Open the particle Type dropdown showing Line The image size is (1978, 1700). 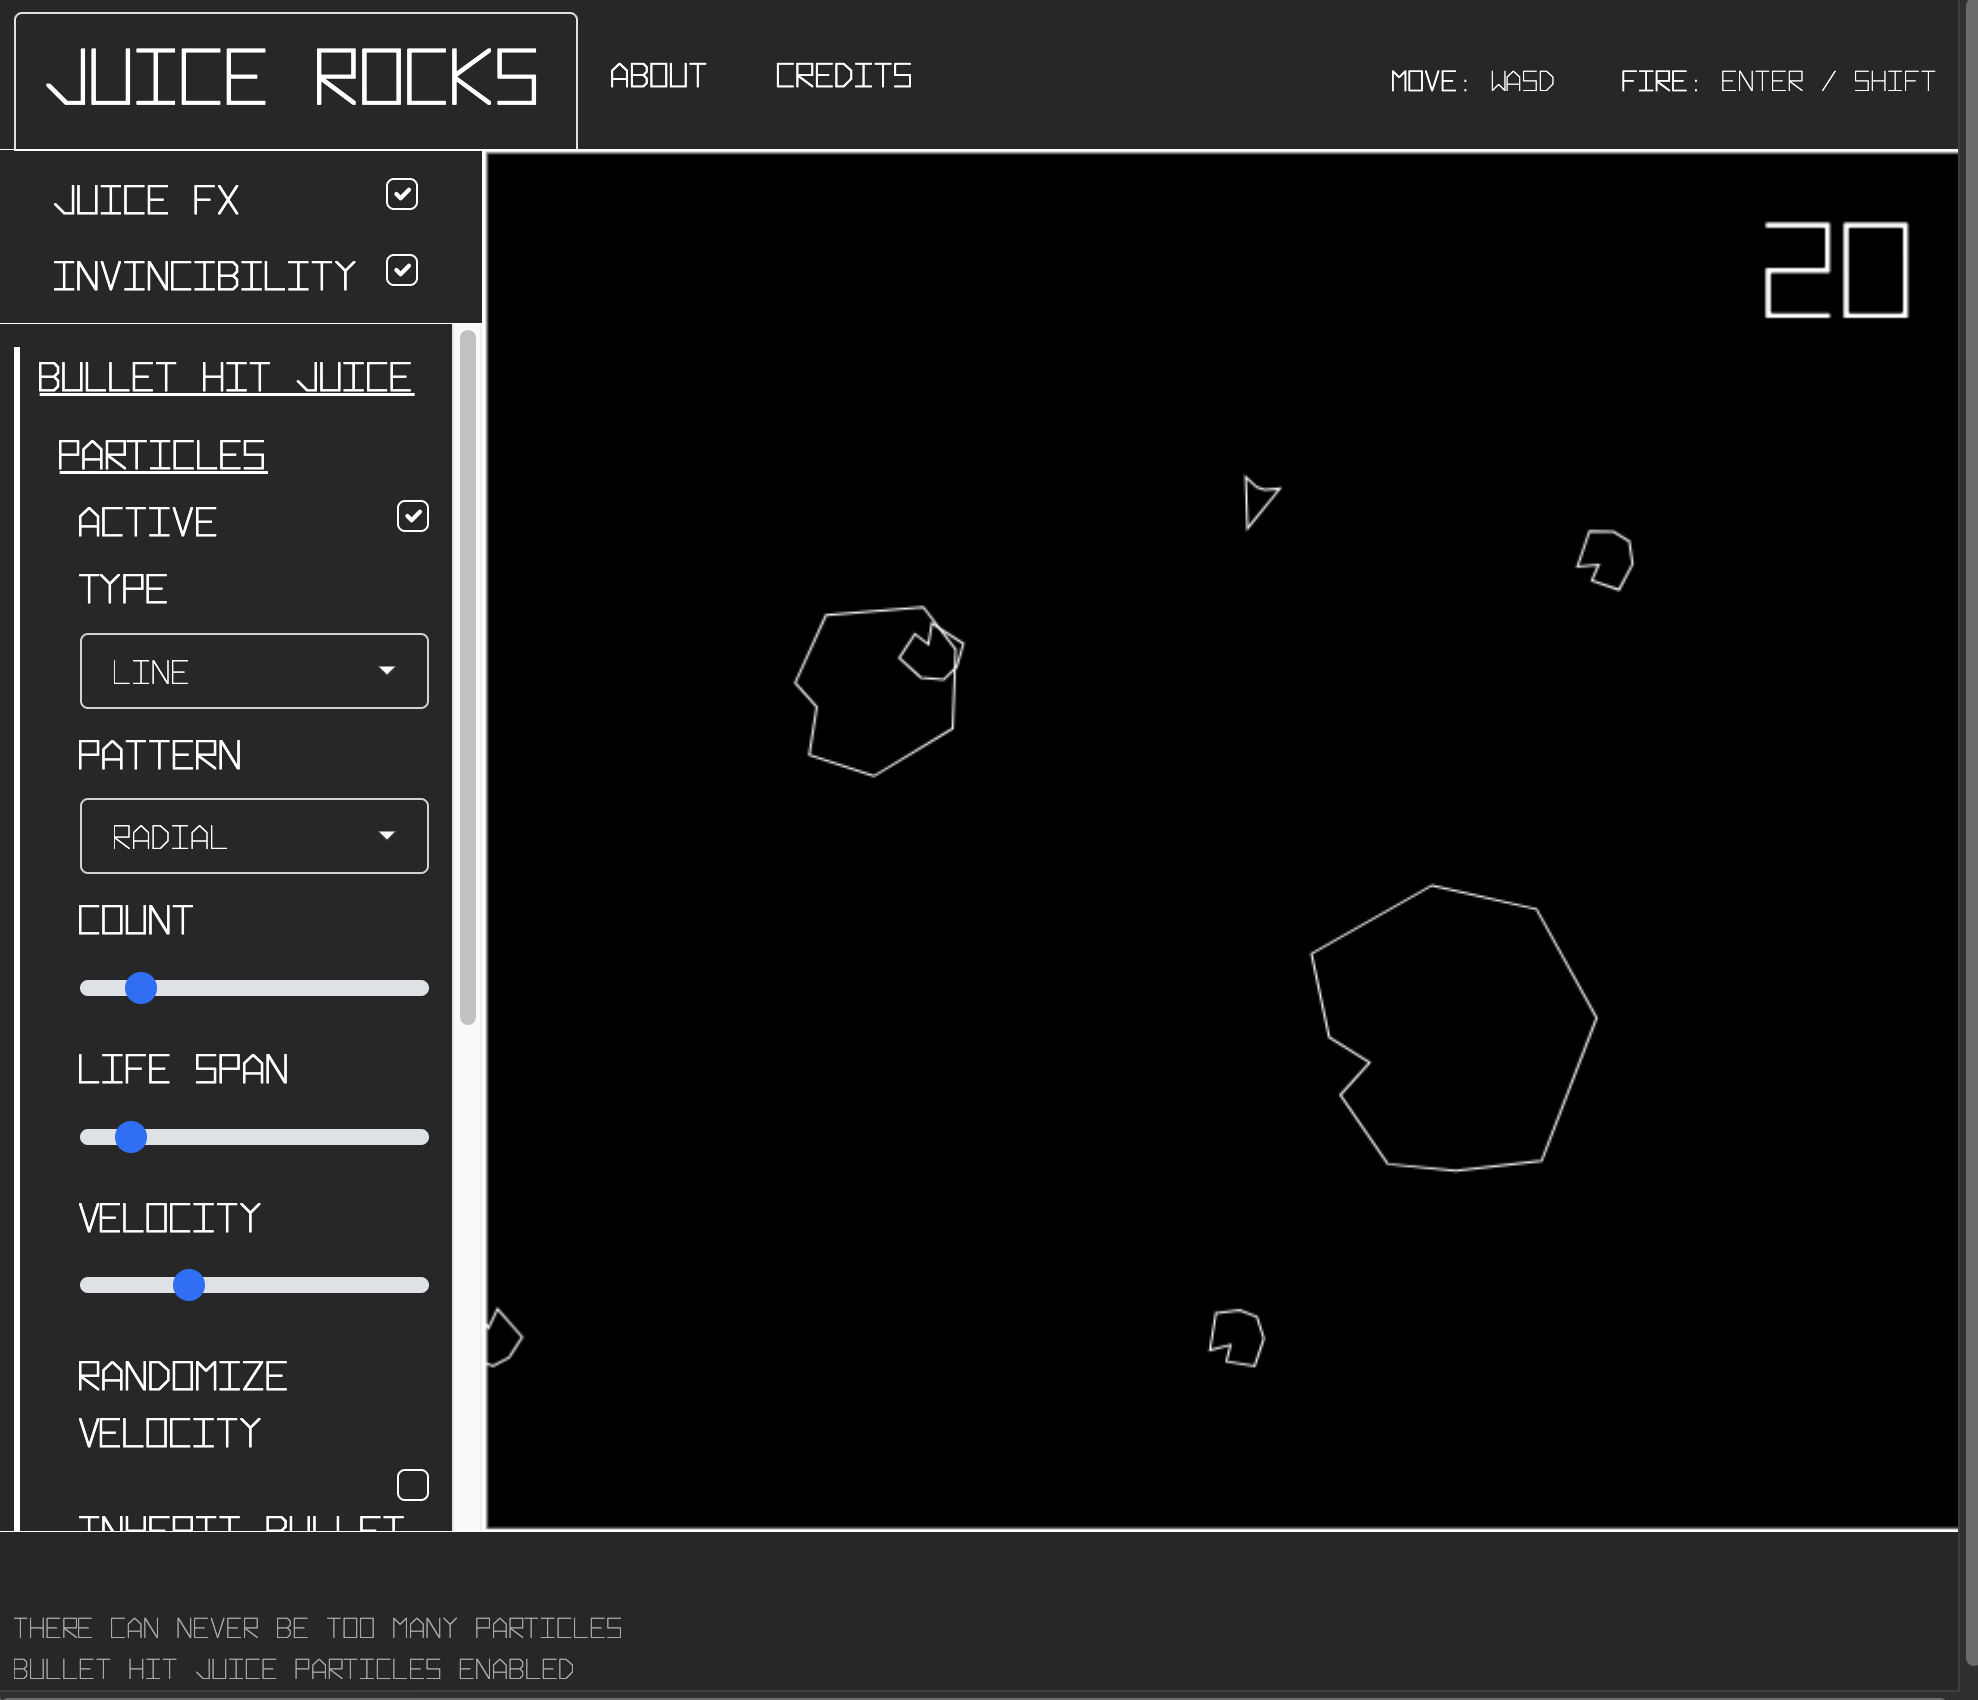point(254,671)
